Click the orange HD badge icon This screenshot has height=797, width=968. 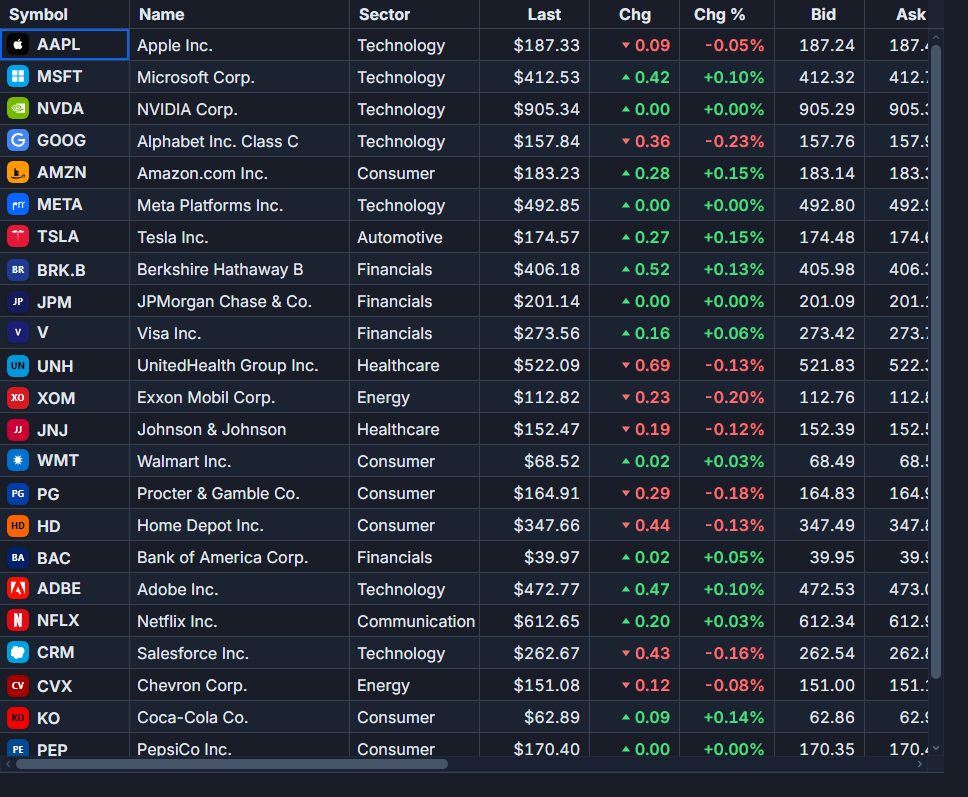coord(18,526)
